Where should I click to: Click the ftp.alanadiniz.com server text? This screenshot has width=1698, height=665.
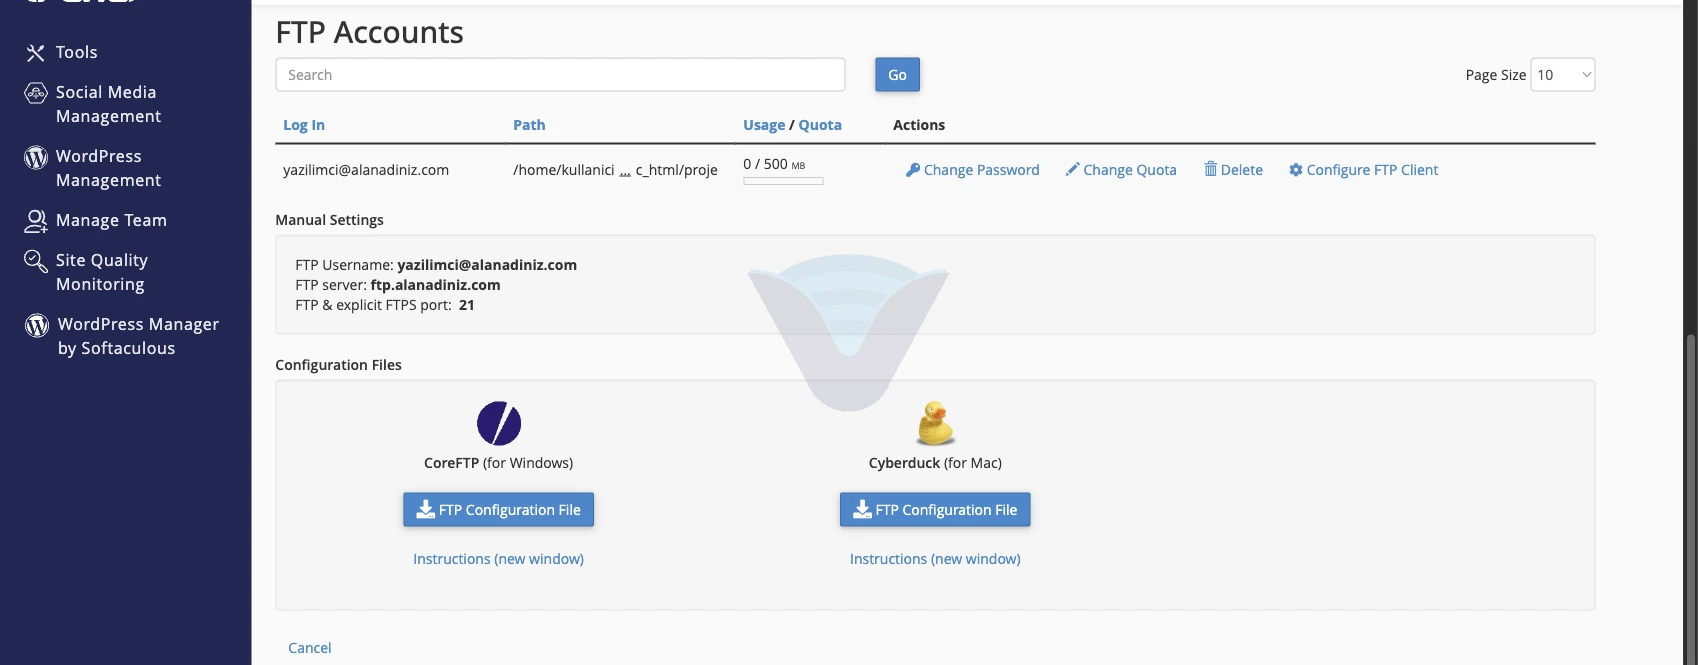click(436, 285)
